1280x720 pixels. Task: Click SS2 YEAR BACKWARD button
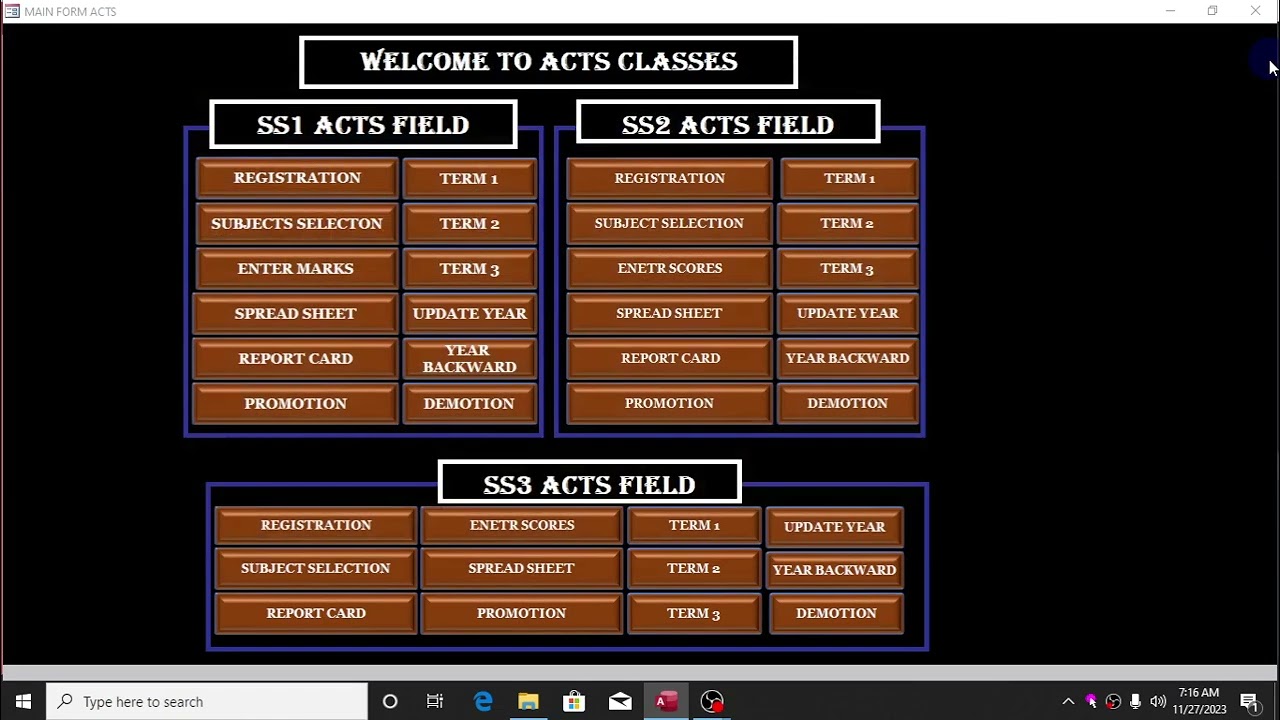pyautogui.click(x=848, y=358)
